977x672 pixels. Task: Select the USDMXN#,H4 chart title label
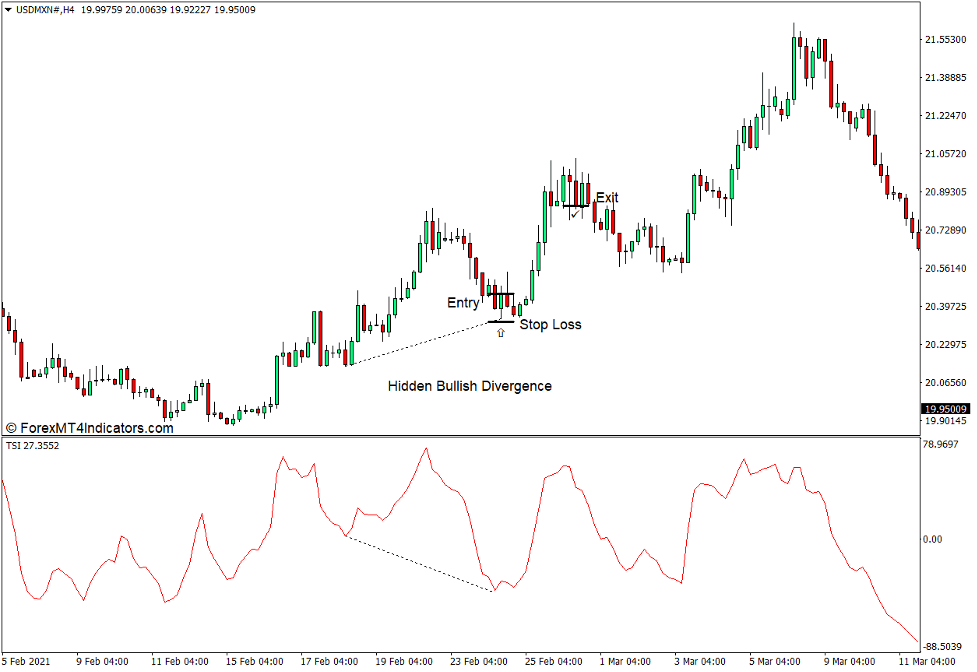click(47, 8)
